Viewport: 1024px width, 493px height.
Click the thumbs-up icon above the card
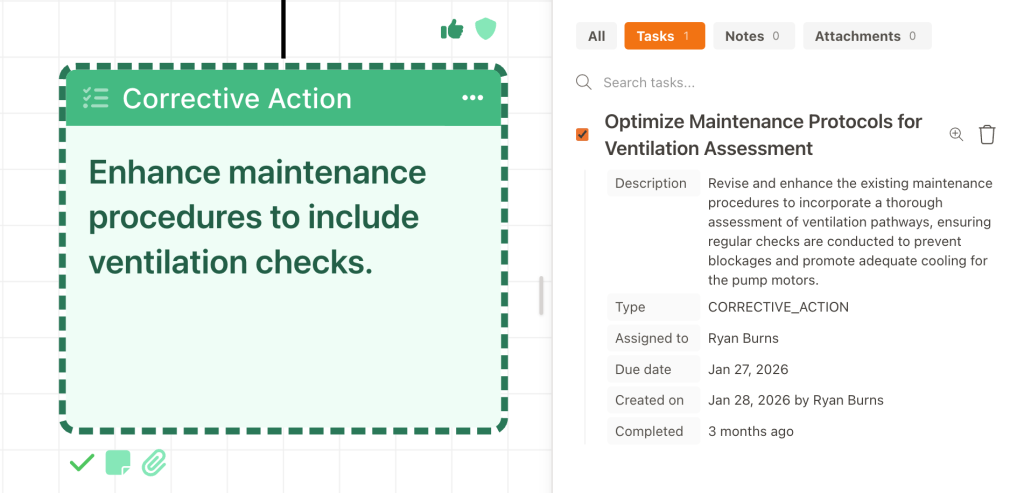[x=452, y=29]
